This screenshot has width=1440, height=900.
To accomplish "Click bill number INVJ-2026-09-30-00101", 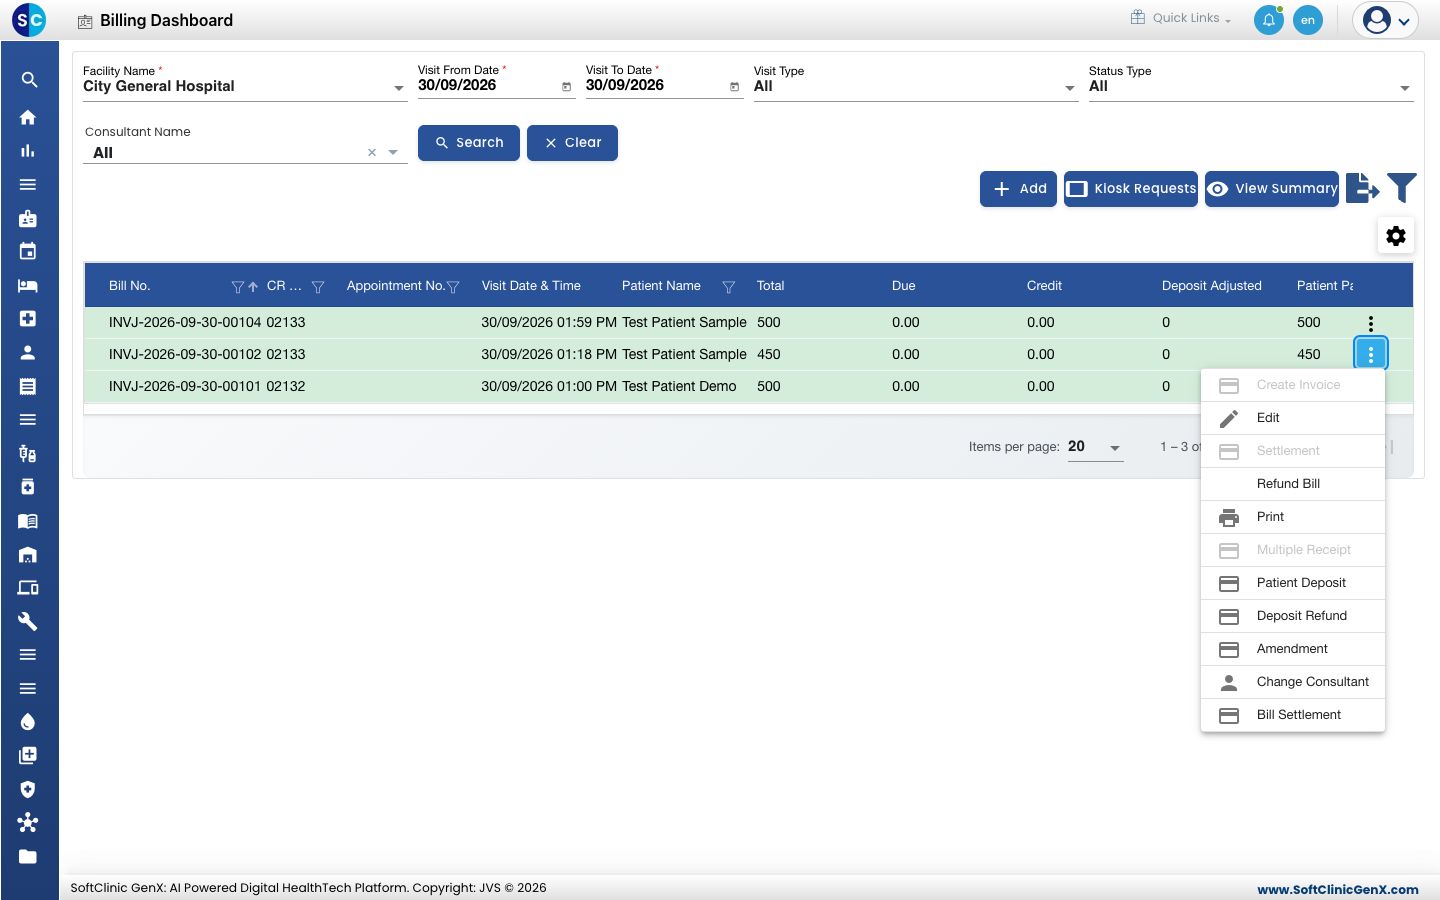I will pos(185,386).
